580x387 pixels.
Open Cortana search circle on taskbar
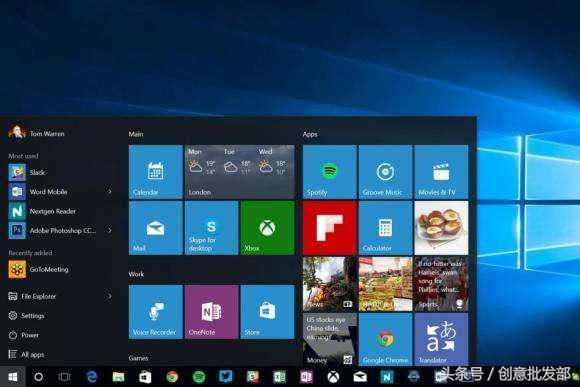38,377
